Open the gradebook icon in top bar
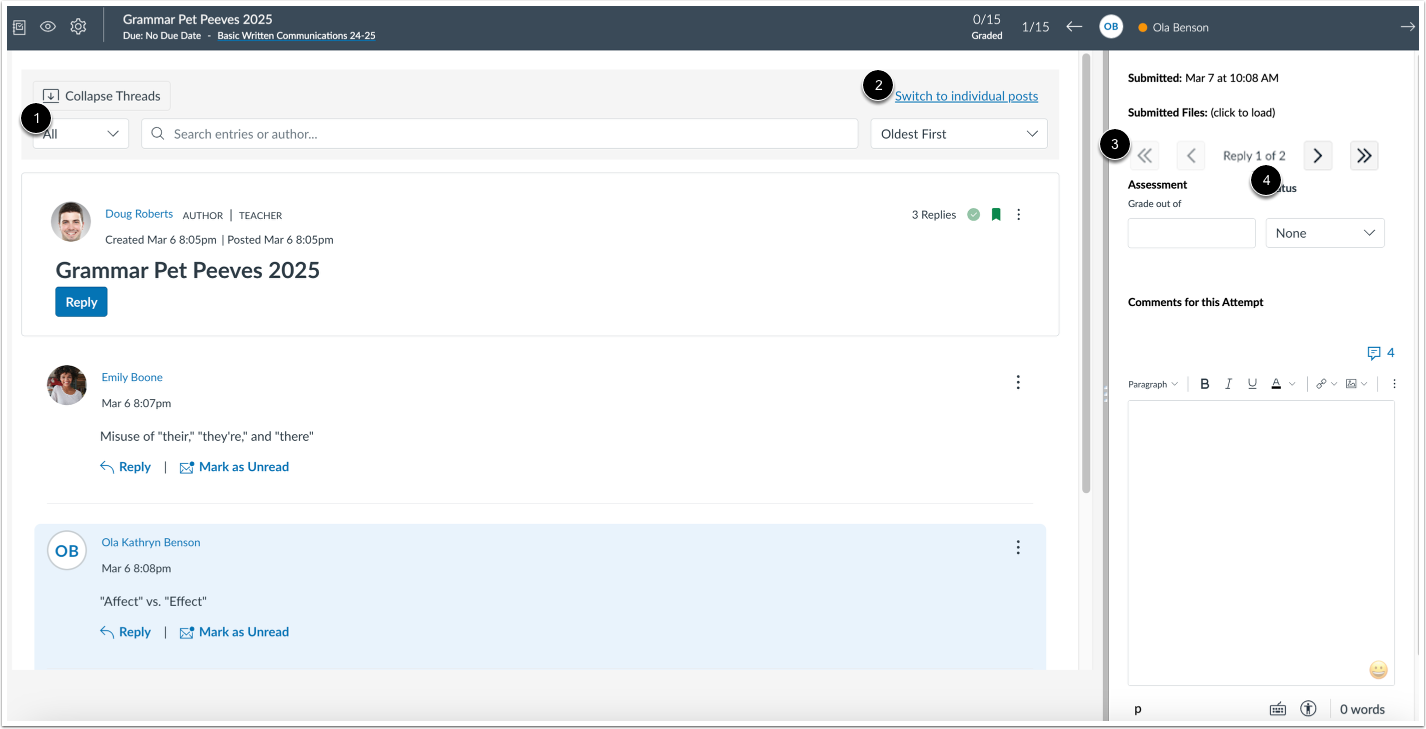 [19, 27]
